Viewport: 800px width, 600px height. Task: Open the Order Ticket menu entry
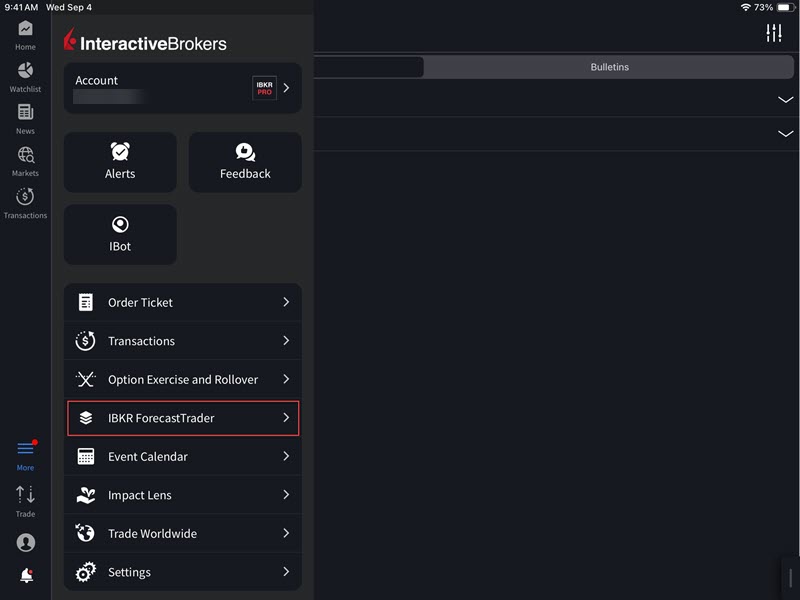pos(183,302)
